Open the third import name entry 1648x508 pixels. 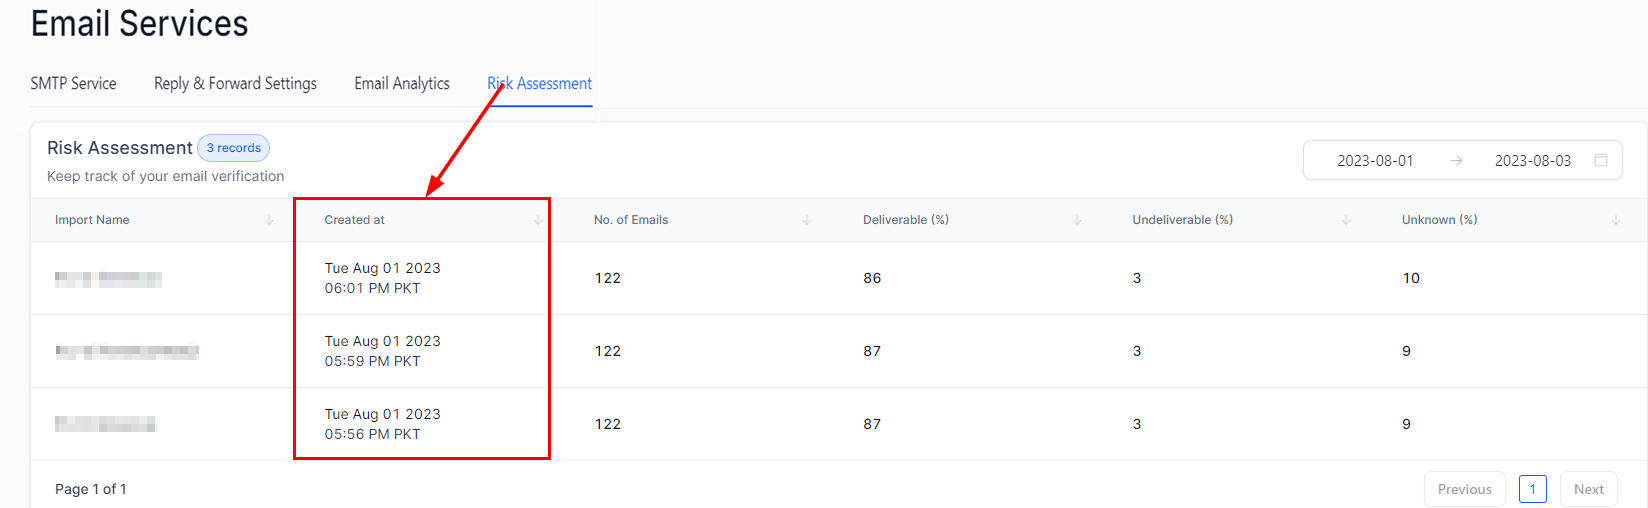105,425
